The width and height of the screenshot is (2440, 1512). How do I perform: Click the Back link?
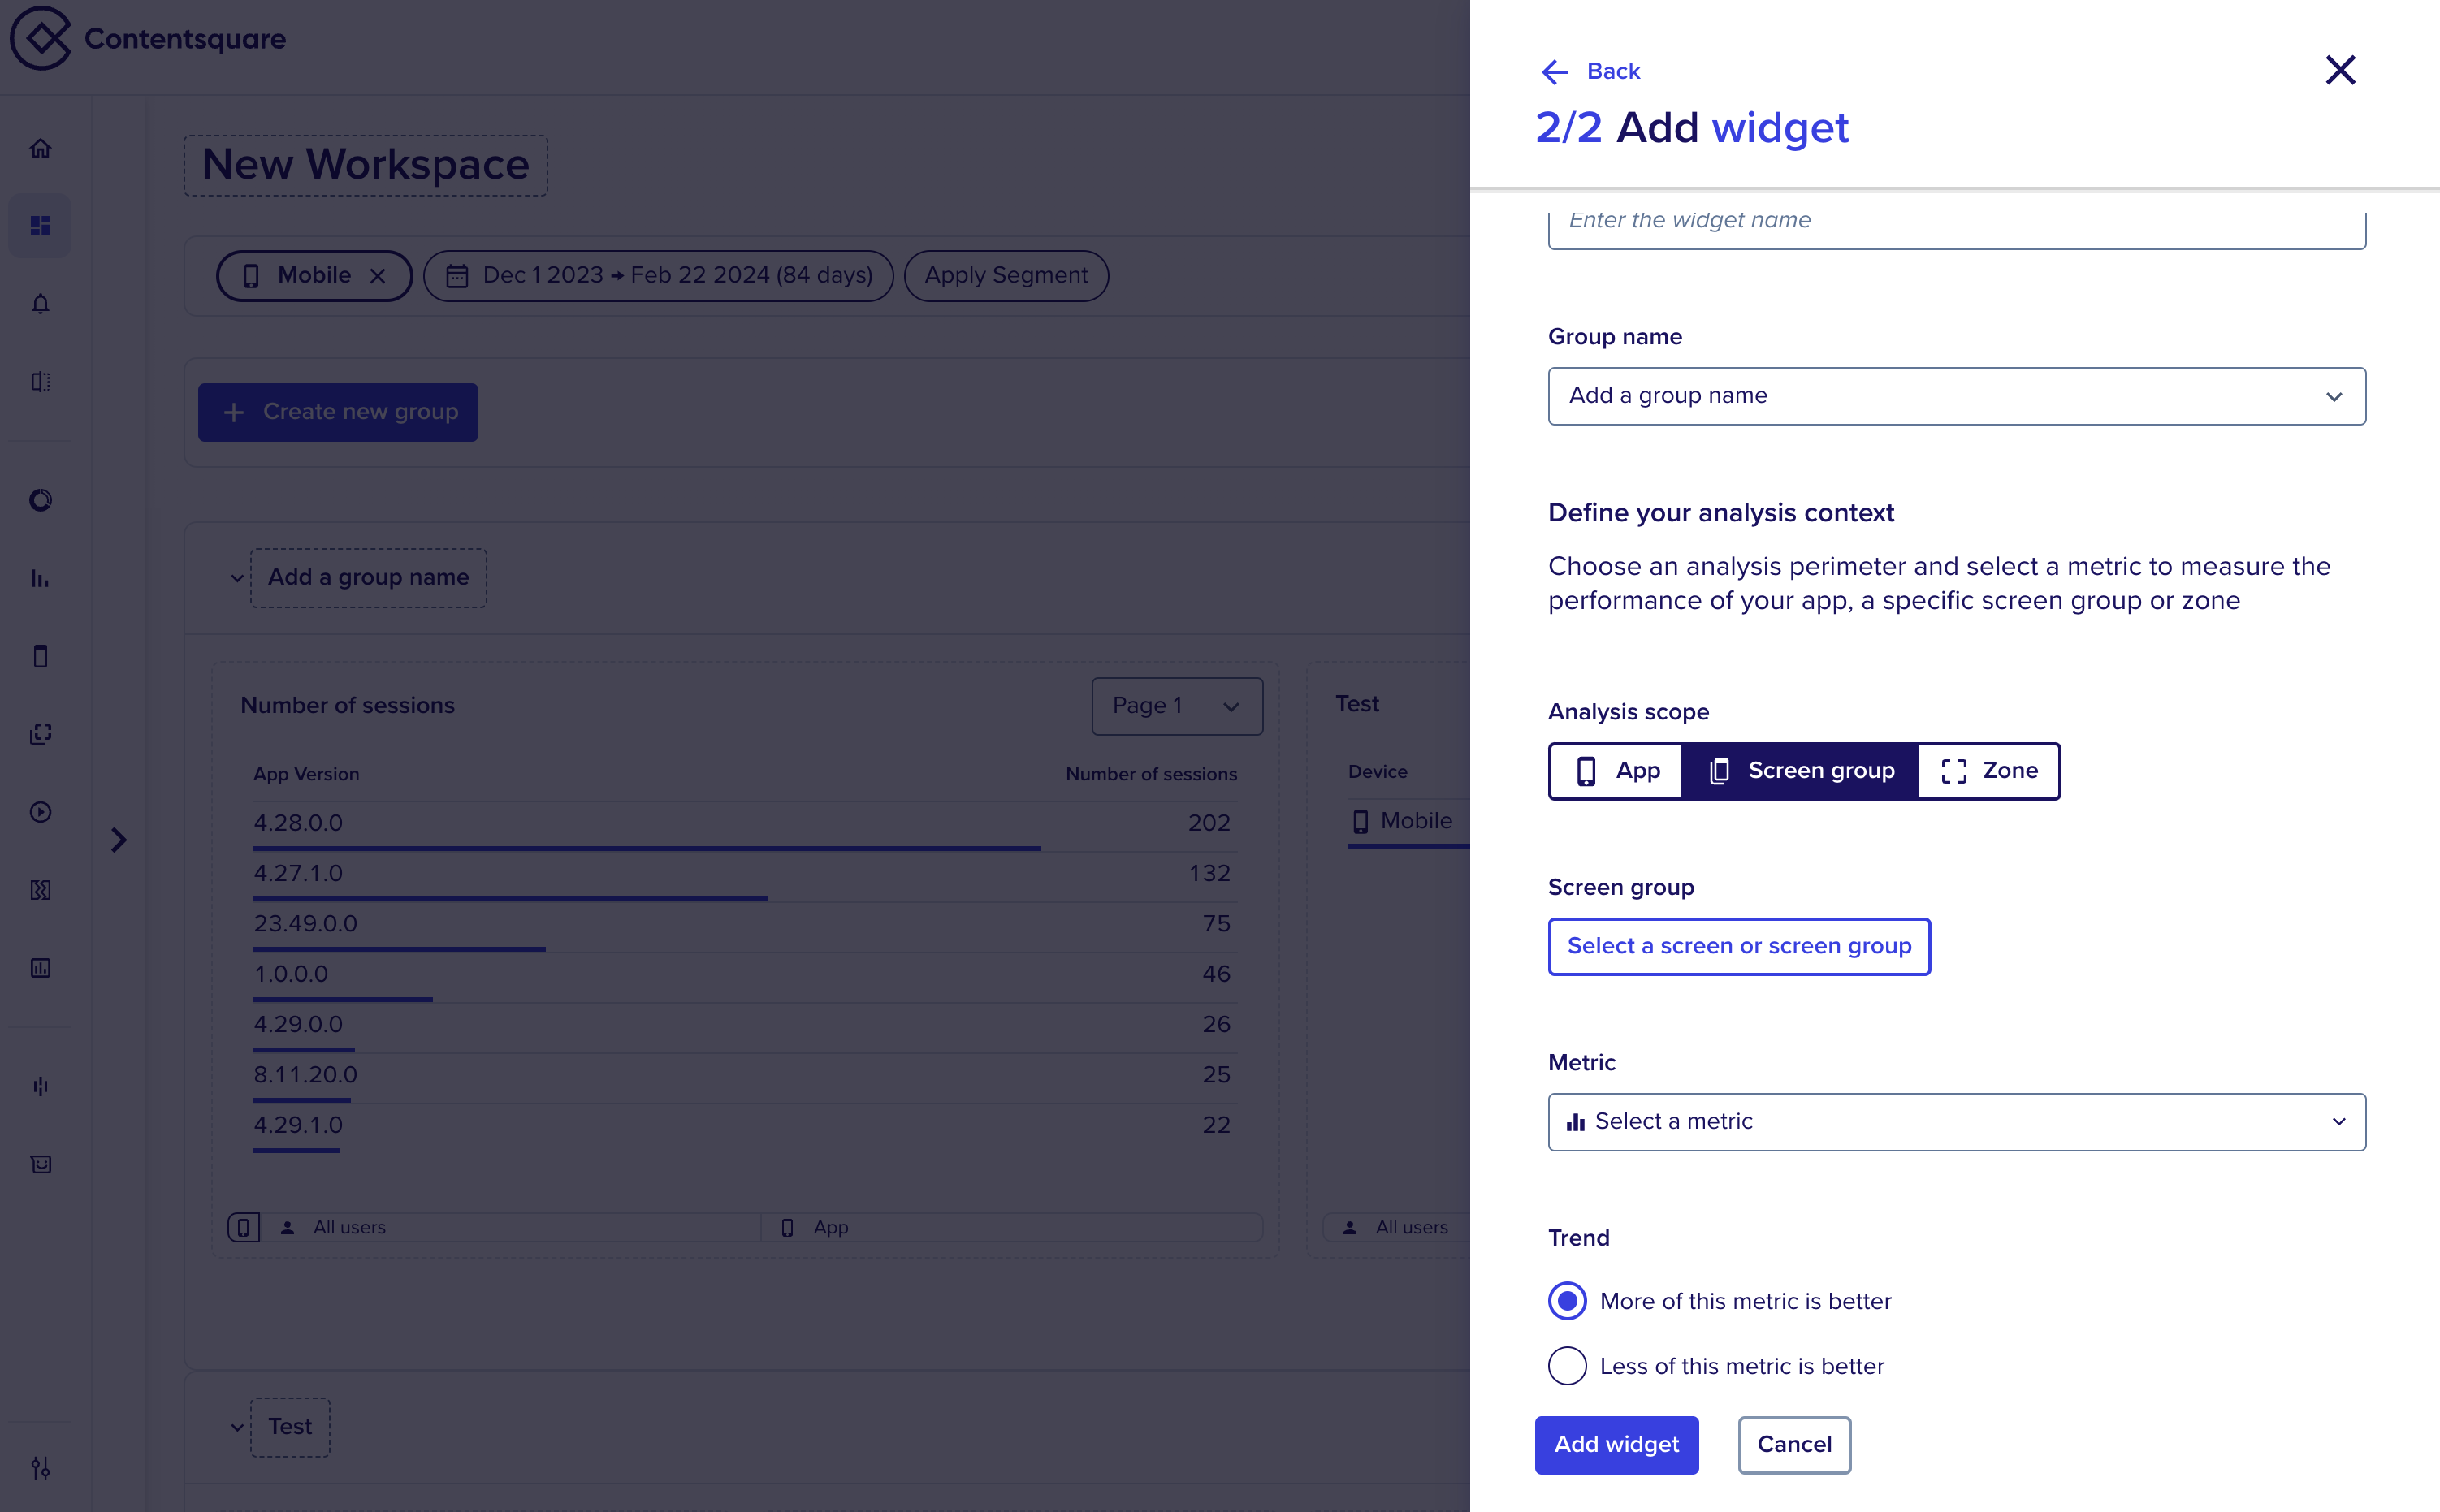click(1613, 71)
